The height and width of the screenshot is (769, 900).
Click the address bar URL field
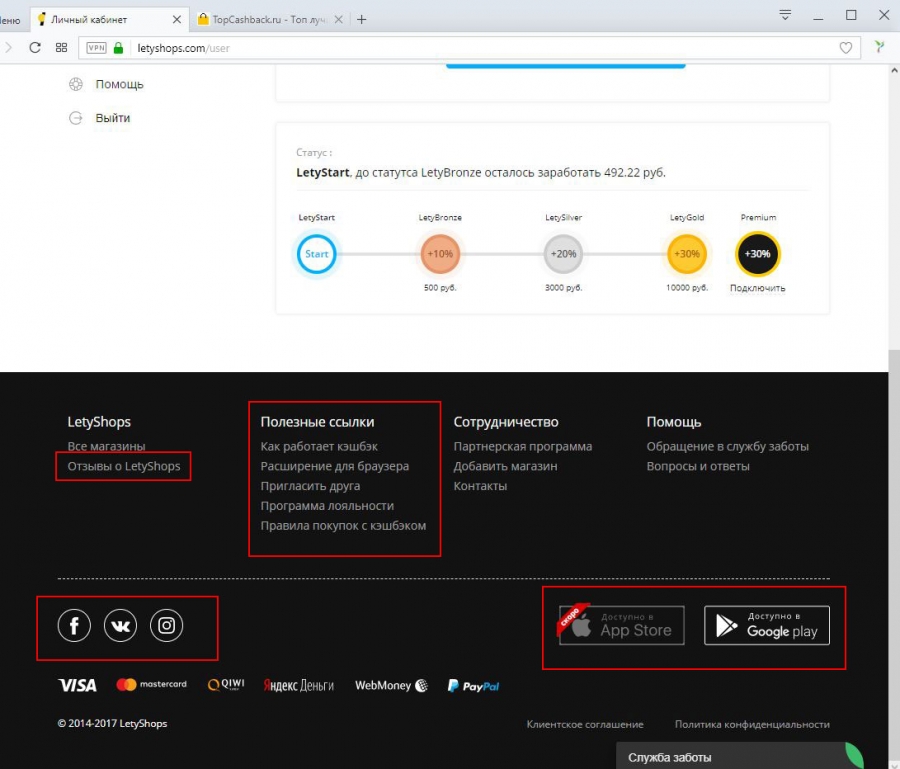tap(470, 48)
